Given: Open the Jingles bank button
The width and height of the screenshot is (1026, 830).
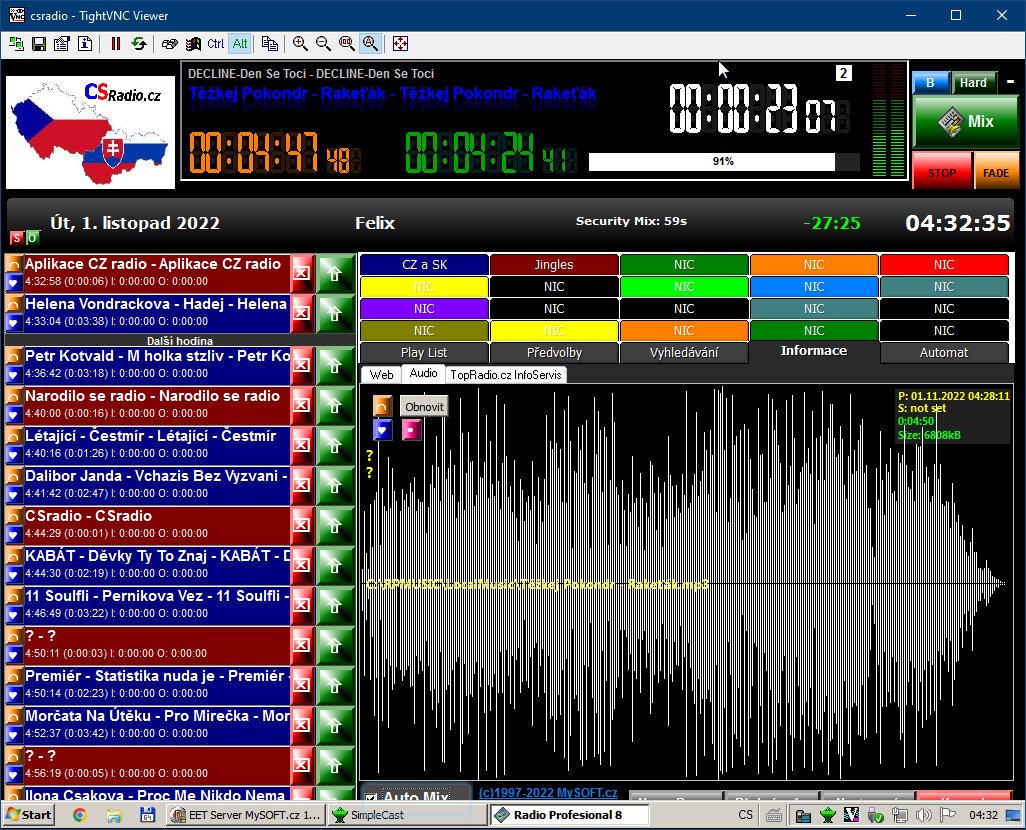Looking at the screenshot, I should (x=554, y=264).
